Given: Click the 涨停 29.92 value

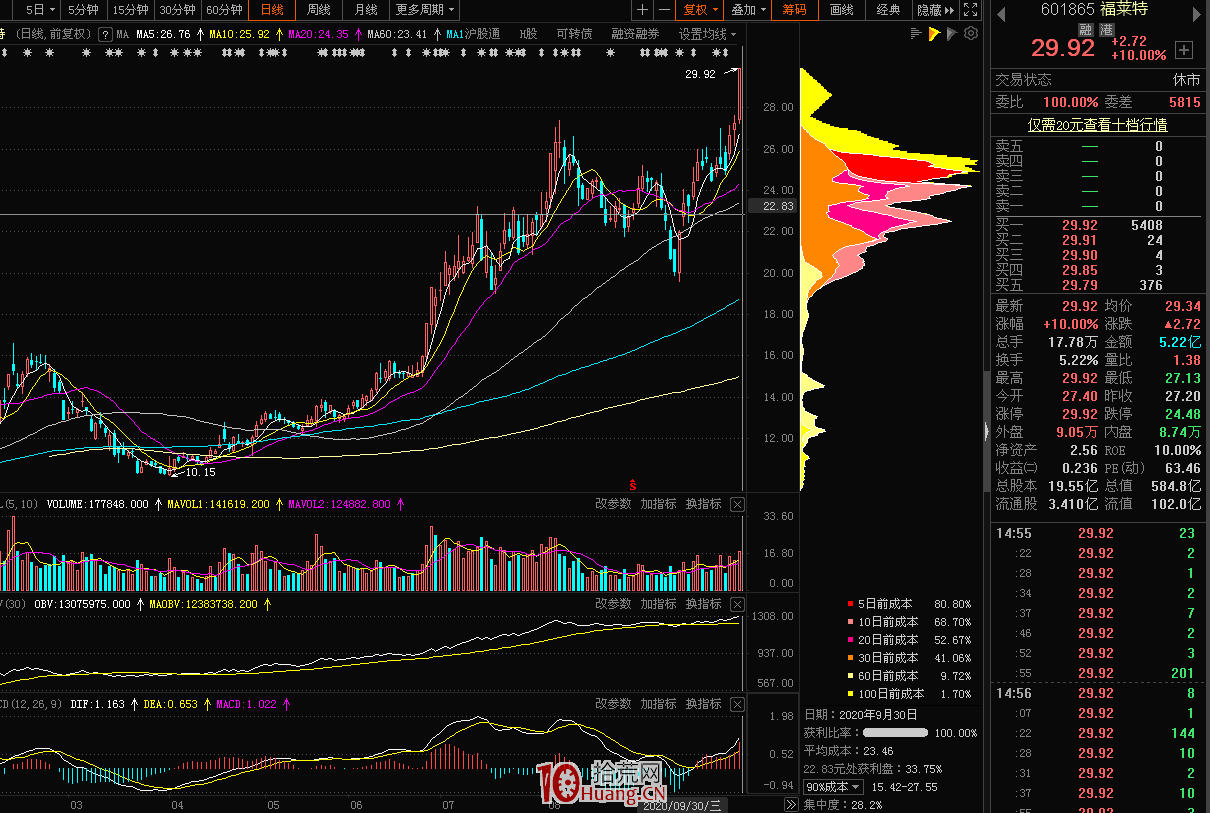Looking at the screenshot, I should click(1079, 414).
